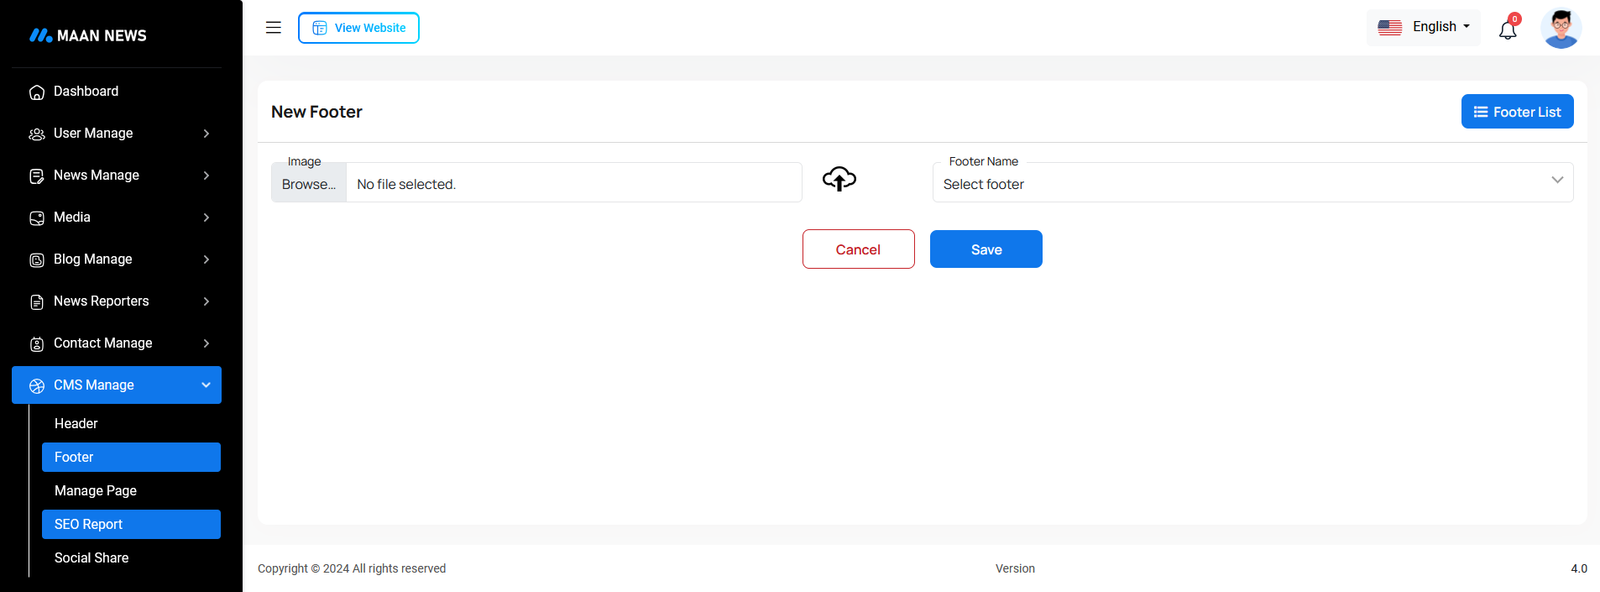Viewport: 1600px width, 592px height.
Task: Open the notification bell
Action: pyautogui.click(x=1507, y=29)
